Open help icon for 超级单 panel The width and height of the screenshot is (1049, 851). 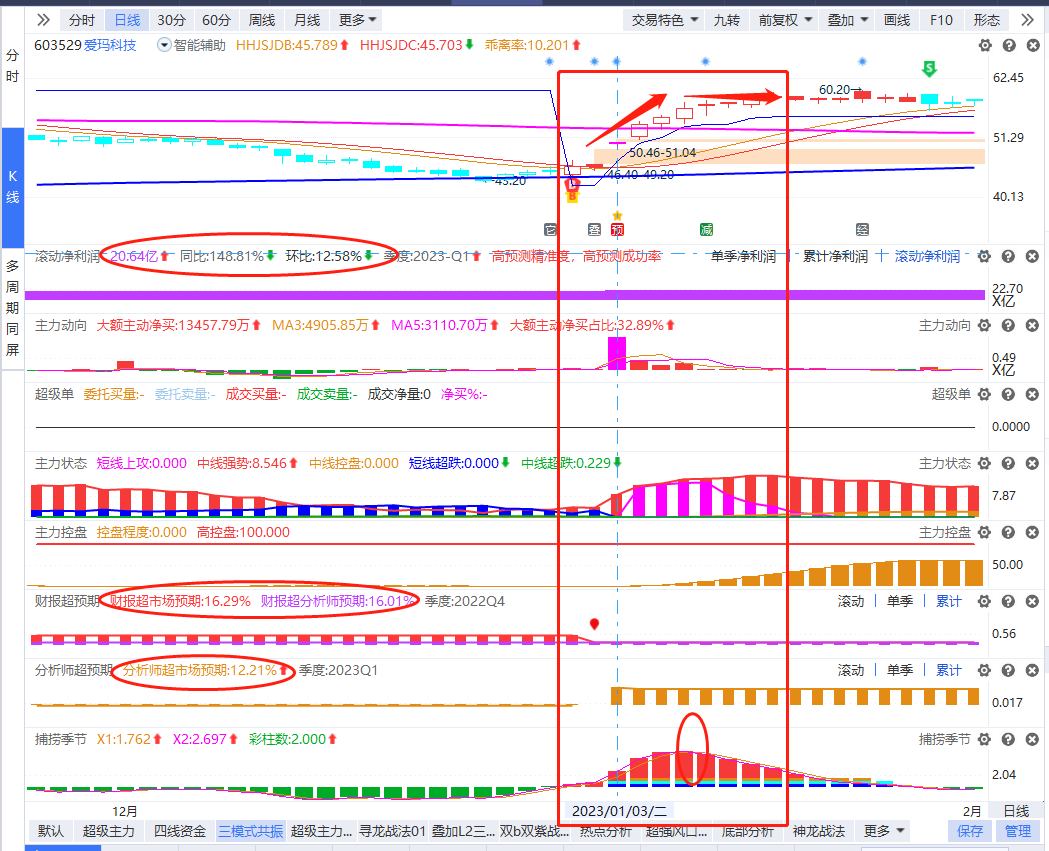[1008, 394]
